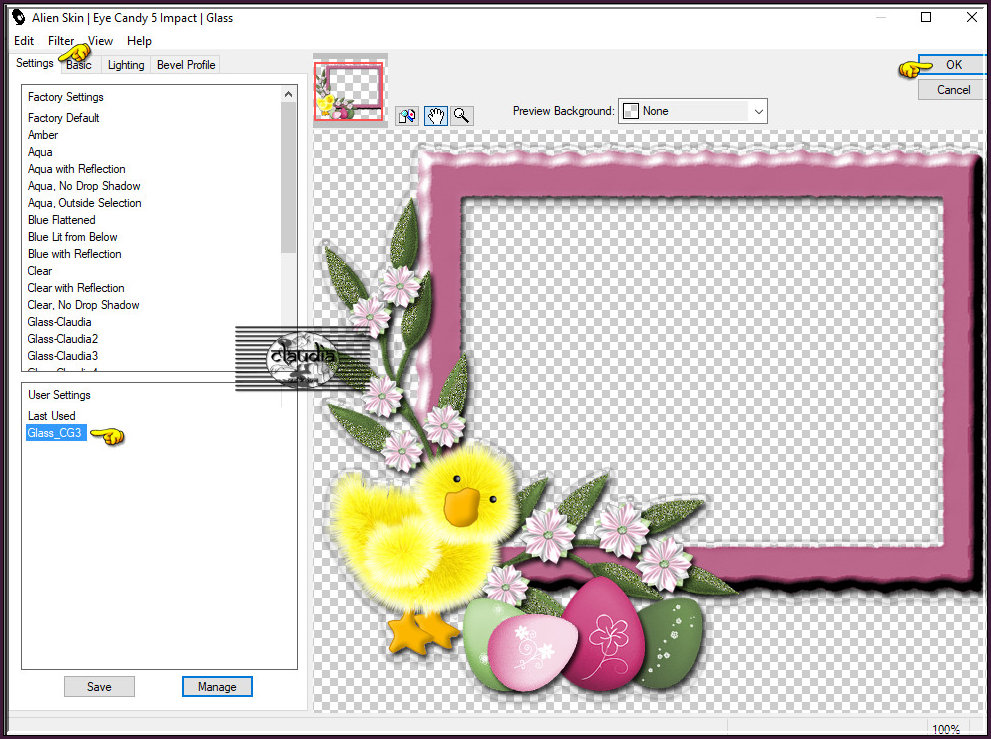Click the preview image of the frame

(x=648, y=420)
